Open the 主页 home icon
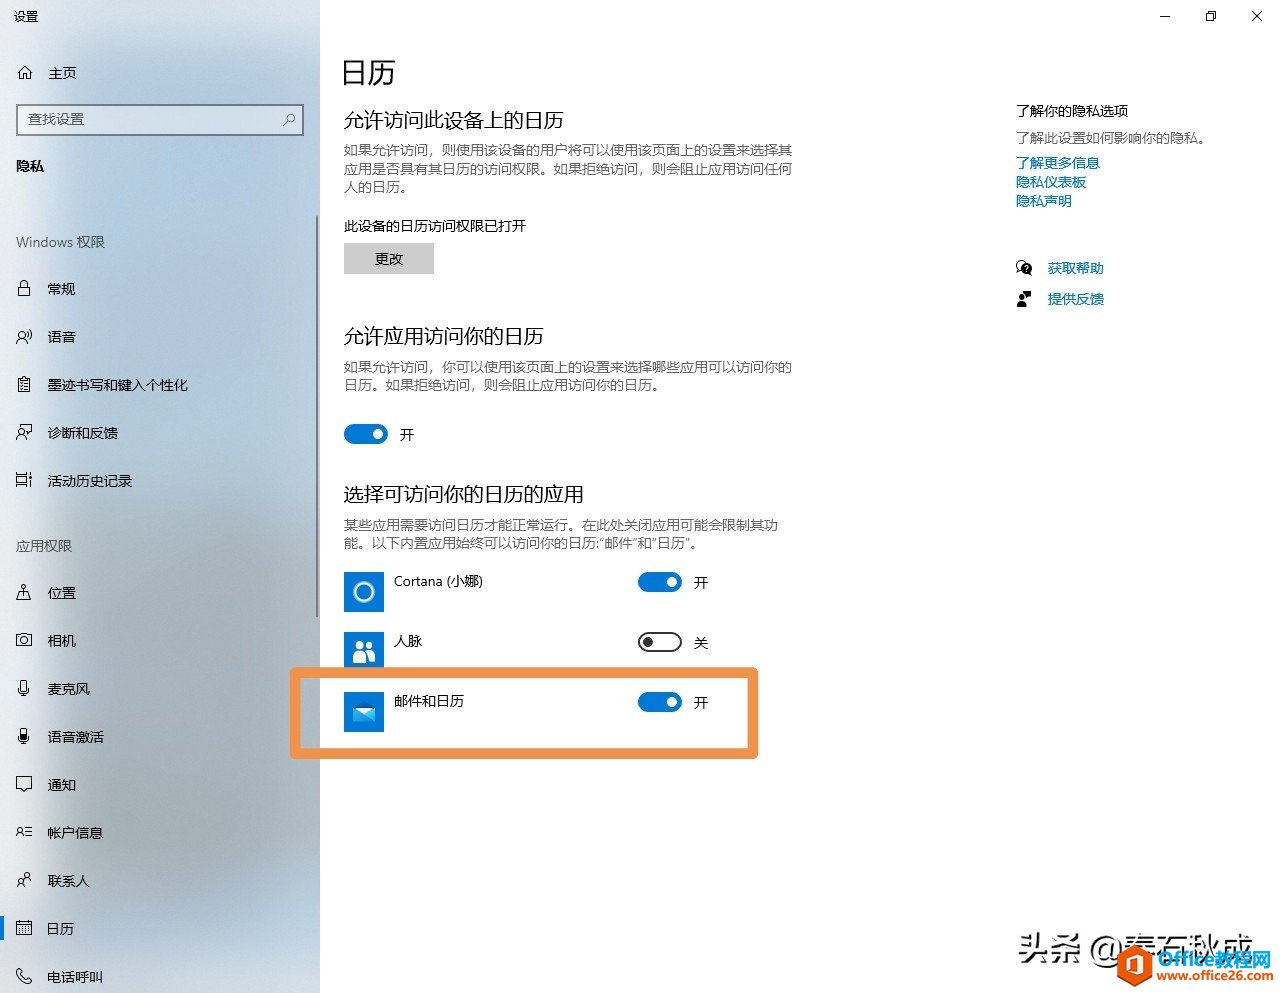 25,73
